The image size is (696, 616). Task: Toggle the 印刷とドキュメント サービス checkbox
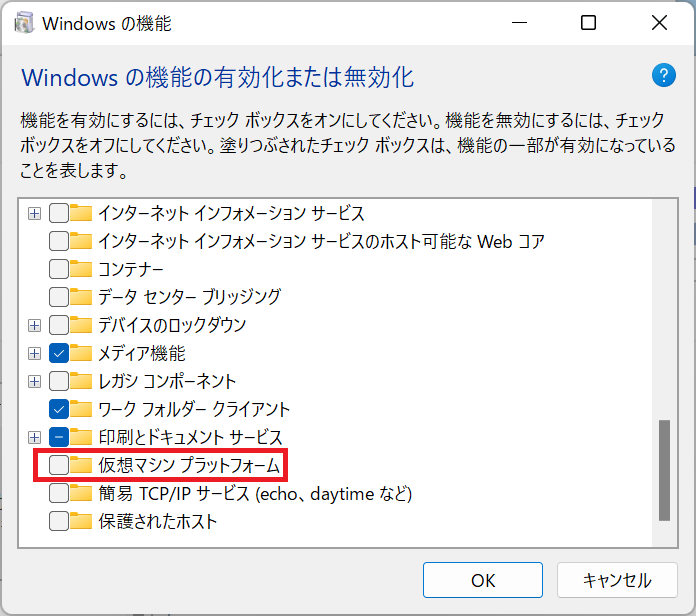[59, 437]
